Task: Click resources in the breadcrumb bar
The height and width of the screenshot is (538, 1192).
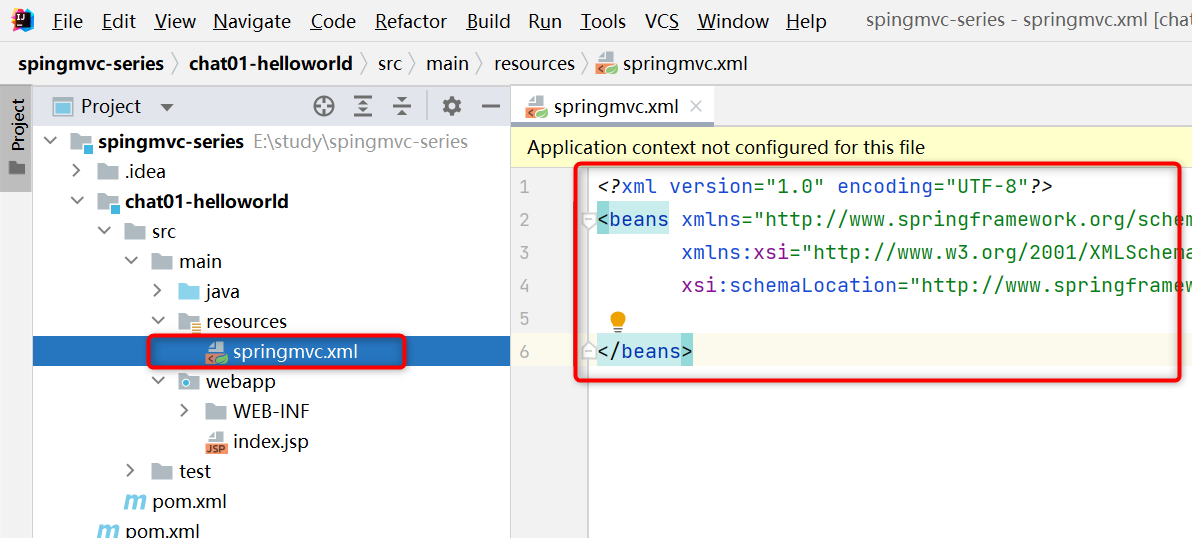Action: [x=534, y=64]
